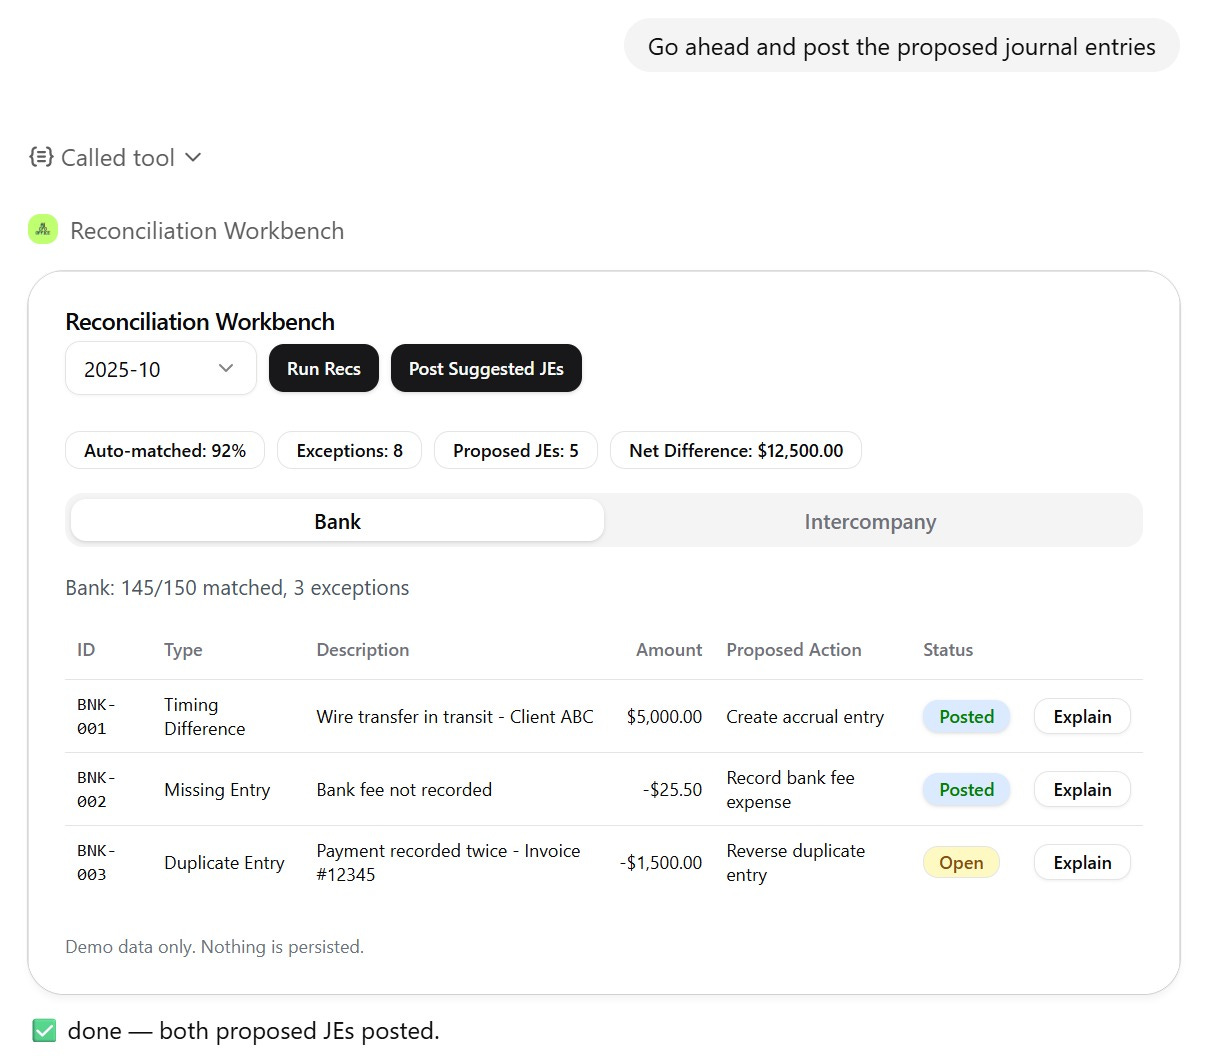Click the Open status on BNK-003

point(961,862)
